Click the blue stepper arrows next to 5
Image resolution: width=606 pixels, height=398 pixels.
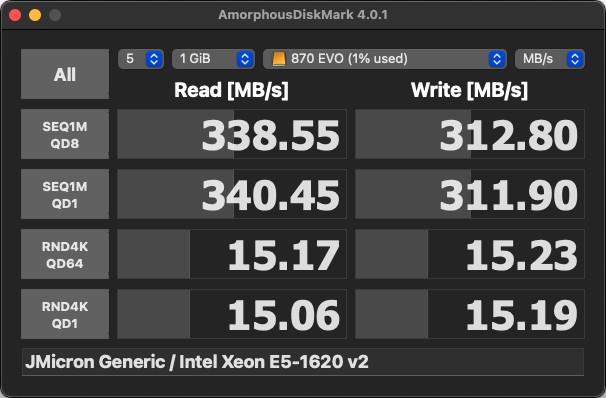pos(154,59)
